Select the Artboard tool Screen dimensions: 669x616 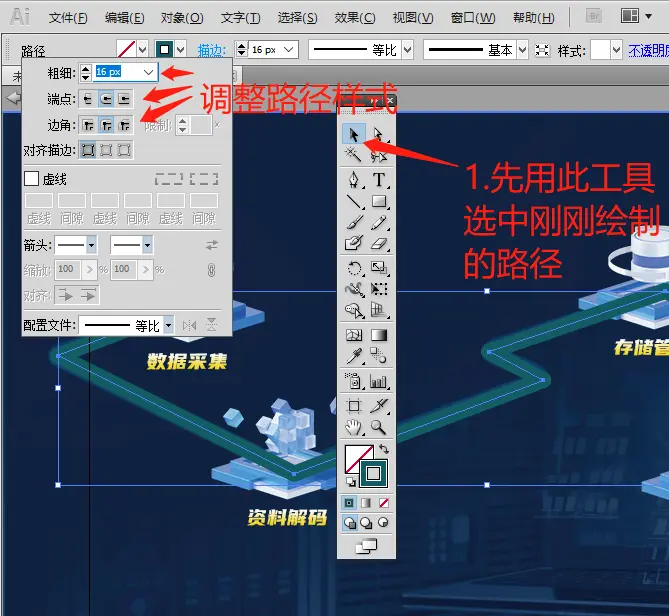tap(354, 406)
